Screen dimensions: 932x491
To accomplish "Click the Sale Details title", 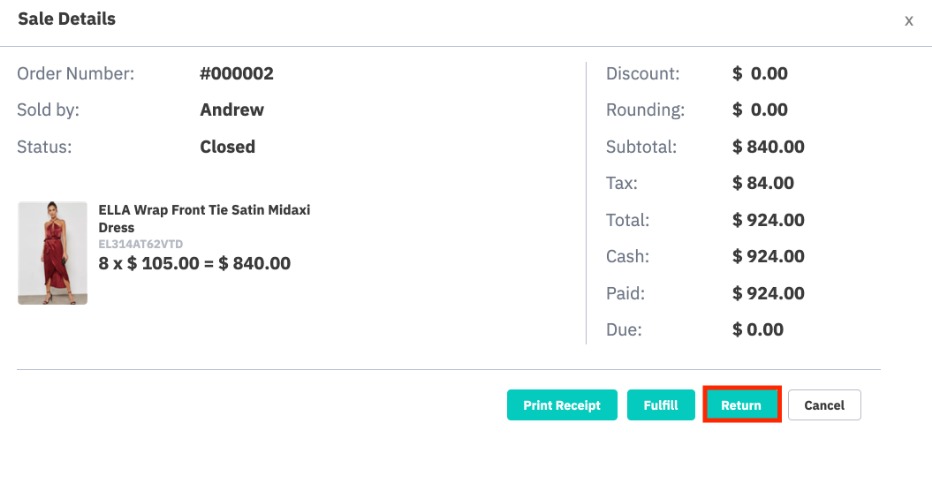I will 67,19.
